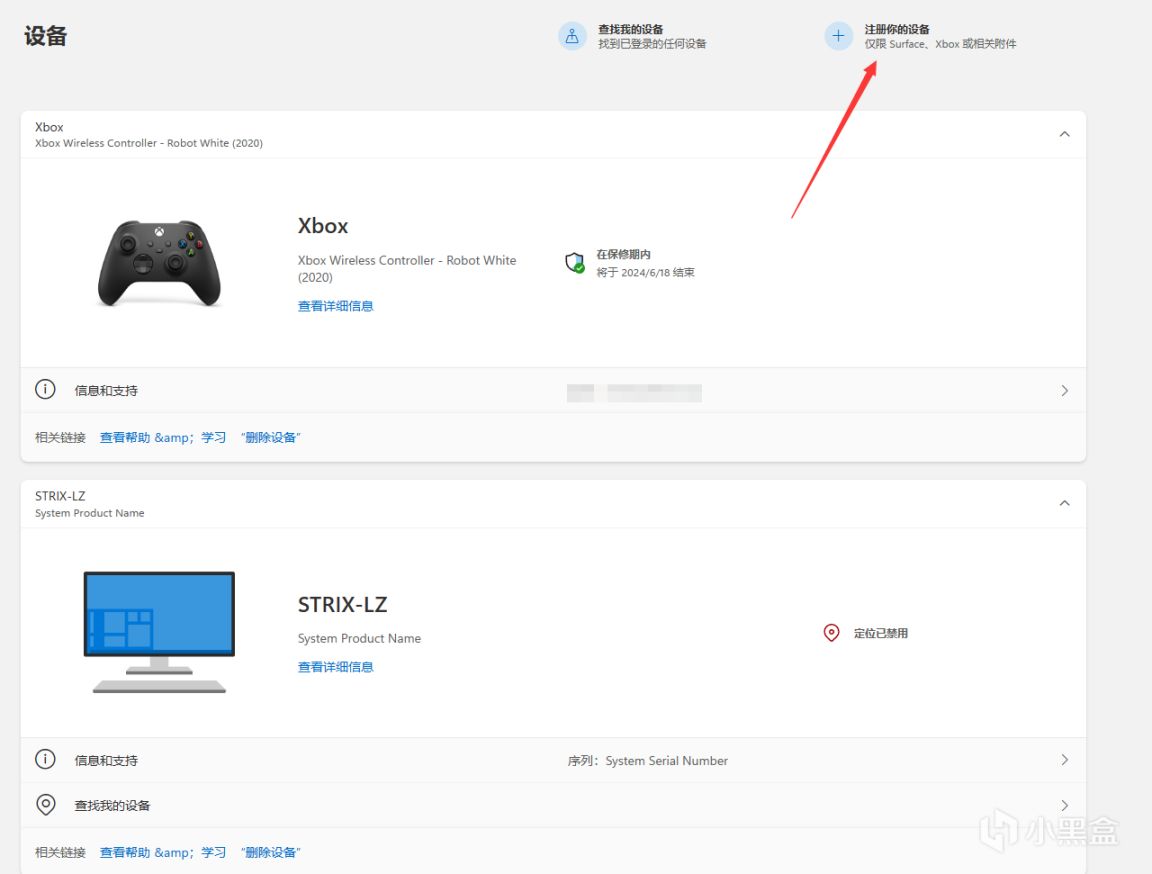Click 删除设备 link for Xbox
Screen dimensions: 1152x874
pos(271,438)
